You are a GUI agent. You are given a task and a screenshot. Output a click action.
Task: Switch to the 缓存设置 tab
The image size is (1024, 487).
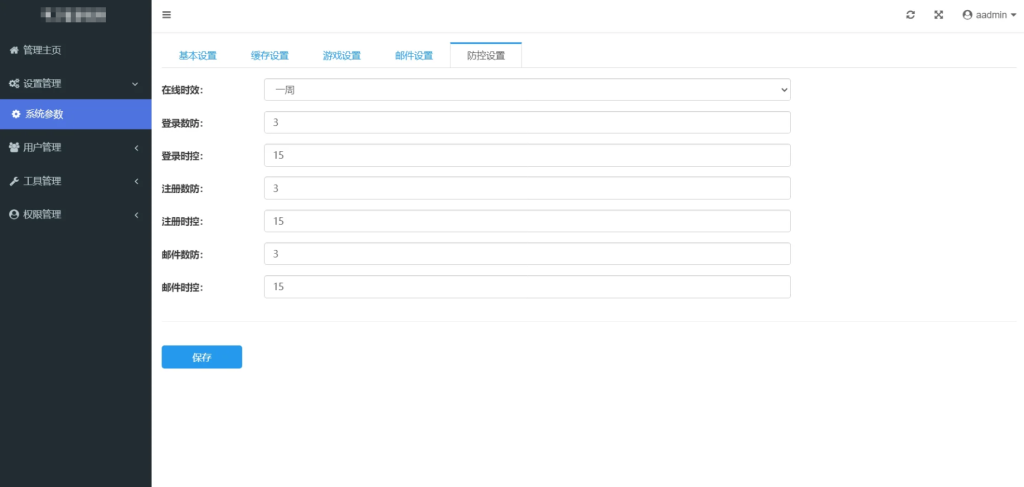coord(269,56)
